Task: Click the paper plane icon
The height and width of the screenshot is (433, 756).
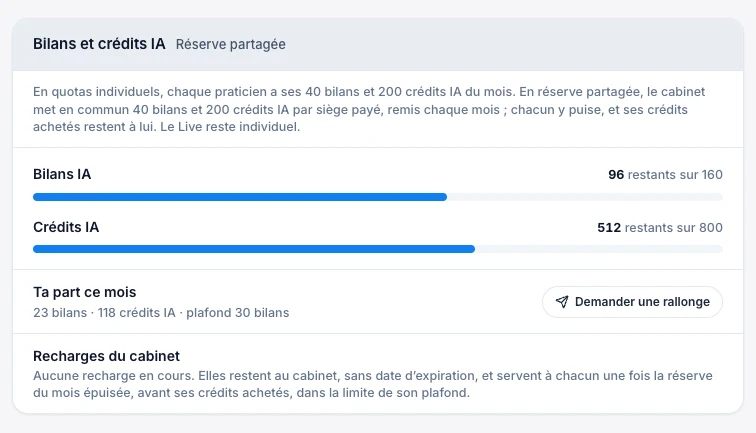Action: click(562, 302)
